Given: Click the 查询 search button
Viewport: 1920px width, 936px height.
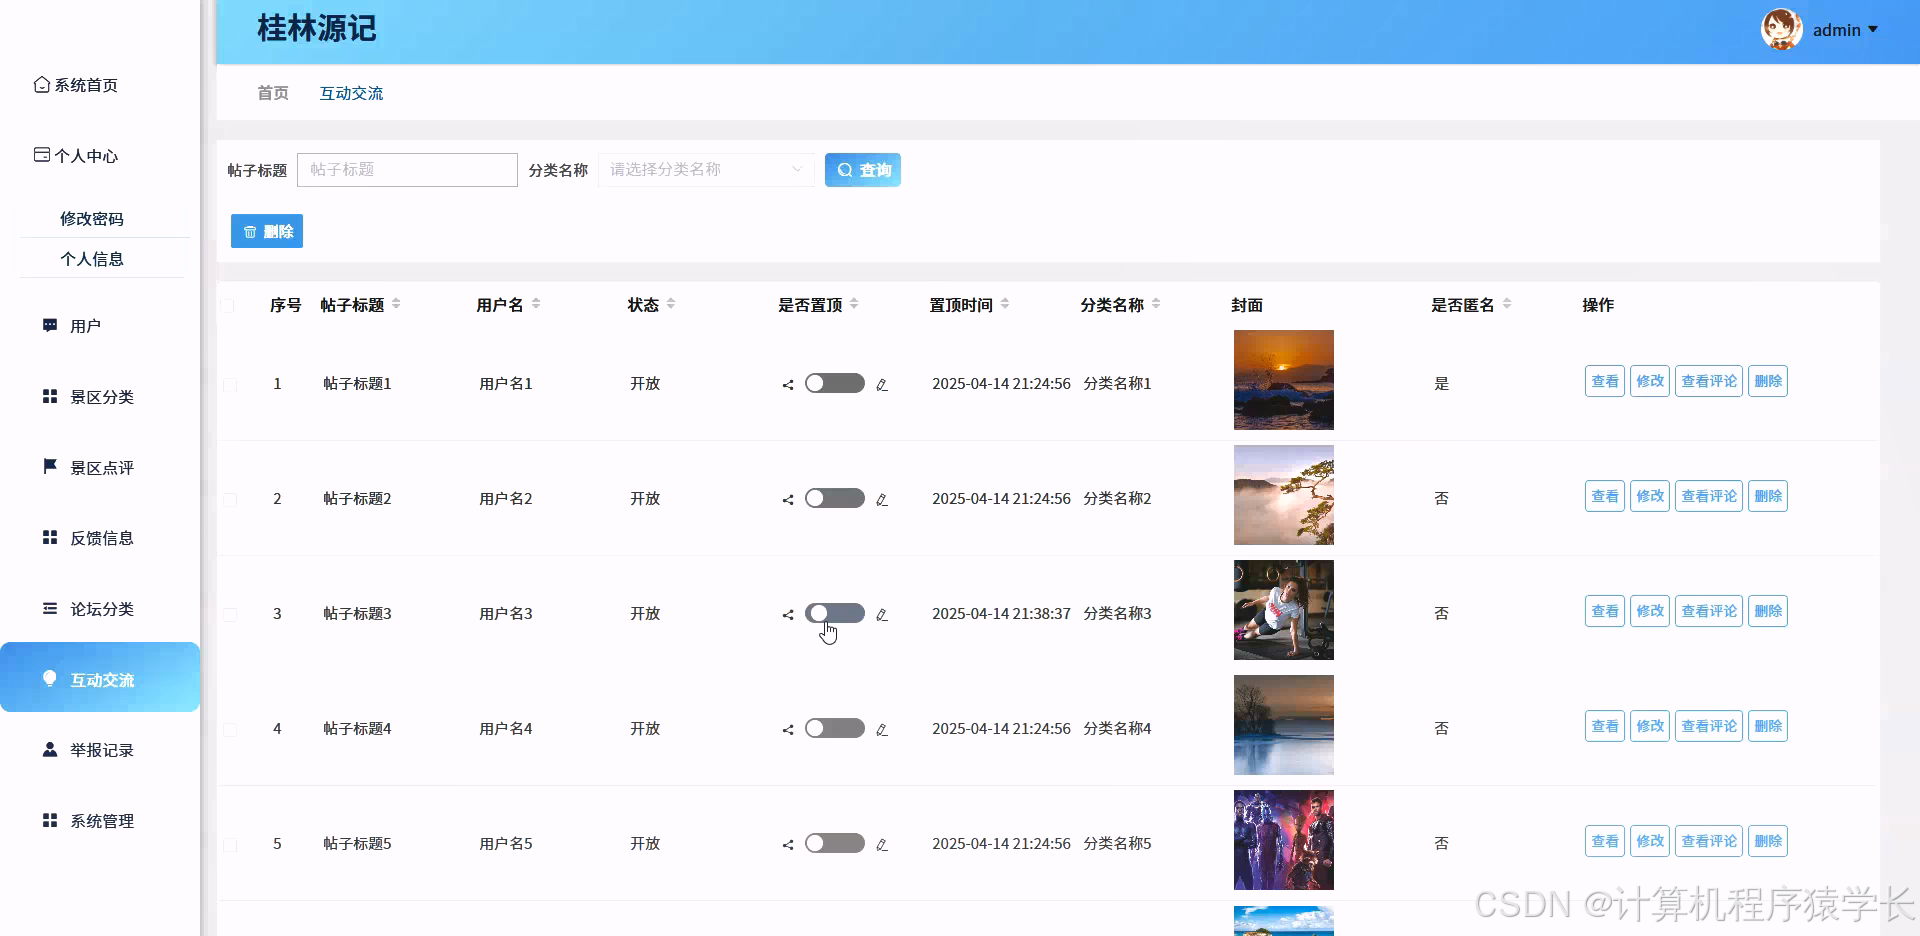Looking at the screenshot, I should tap(862, 170).
